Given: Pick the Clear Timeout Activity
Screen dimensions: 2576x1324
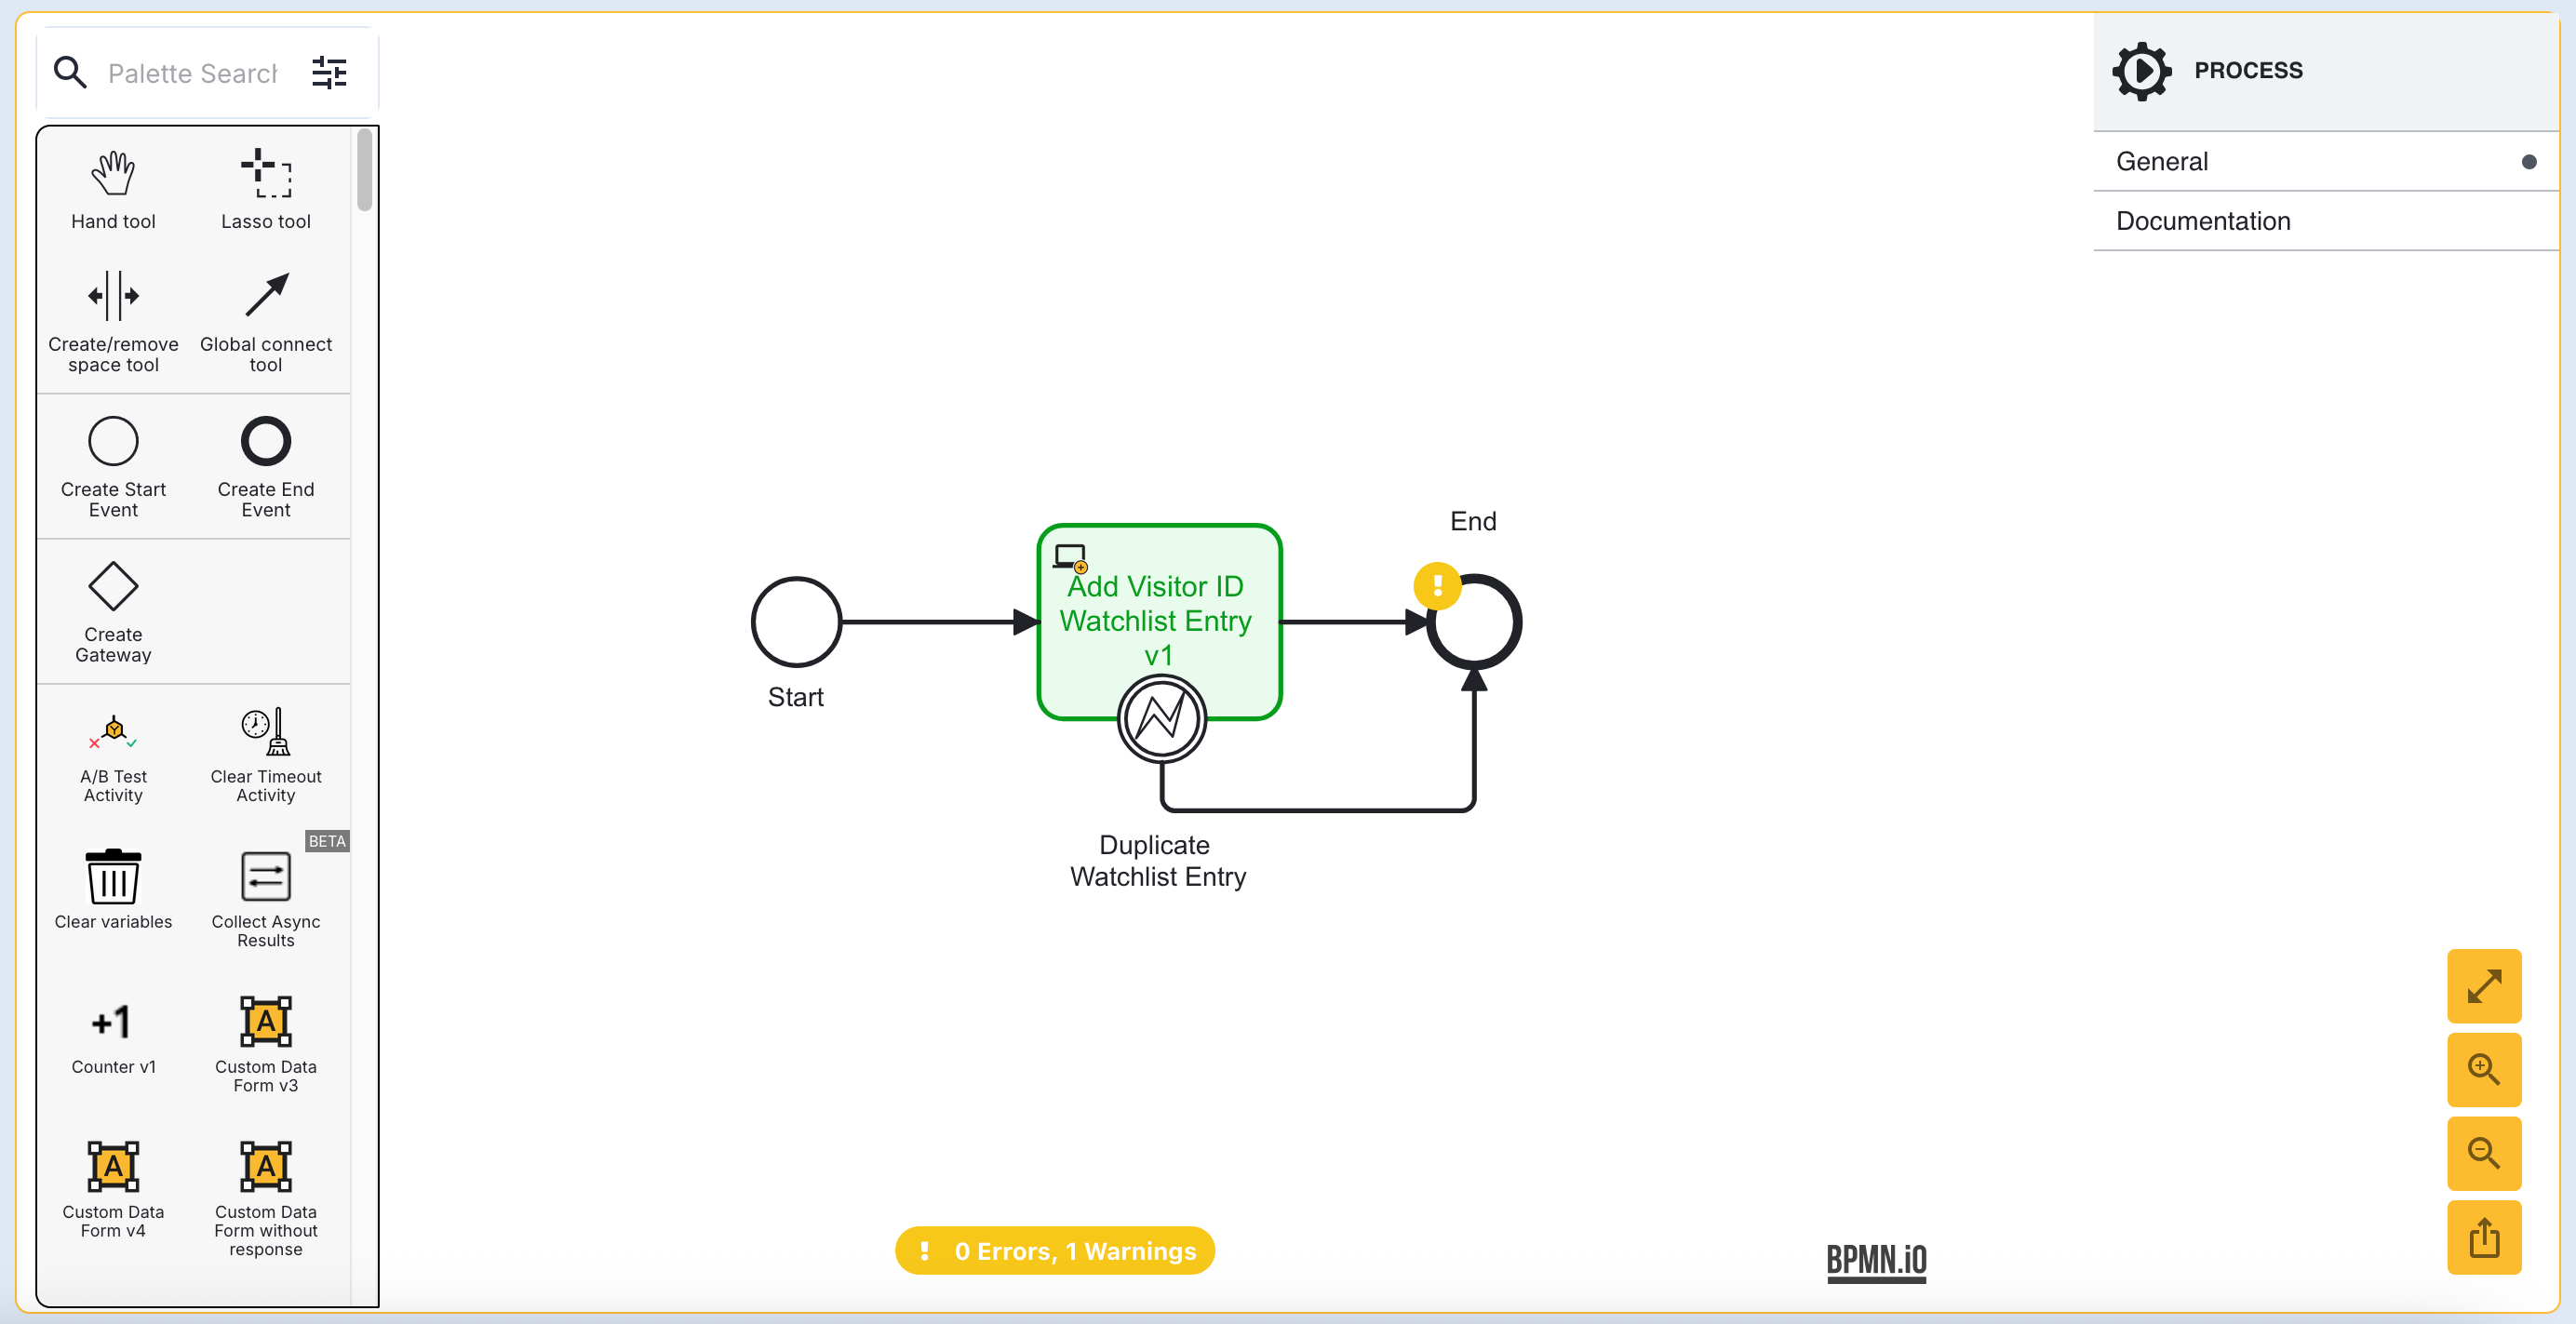Looking at the screenshot, I should [265, 756].
